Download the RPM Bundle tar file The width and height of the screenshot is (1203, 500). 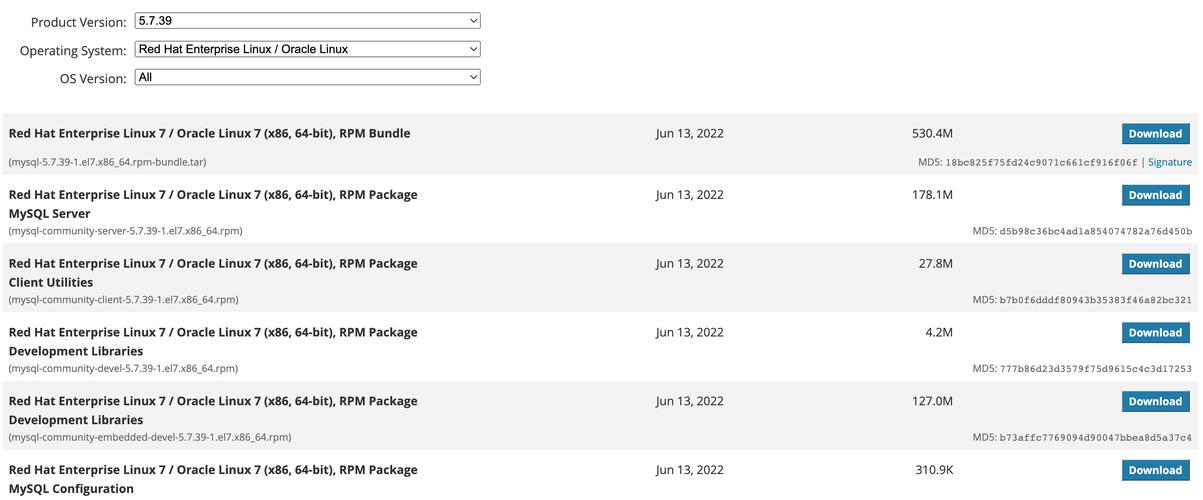tap(1155, 134)
